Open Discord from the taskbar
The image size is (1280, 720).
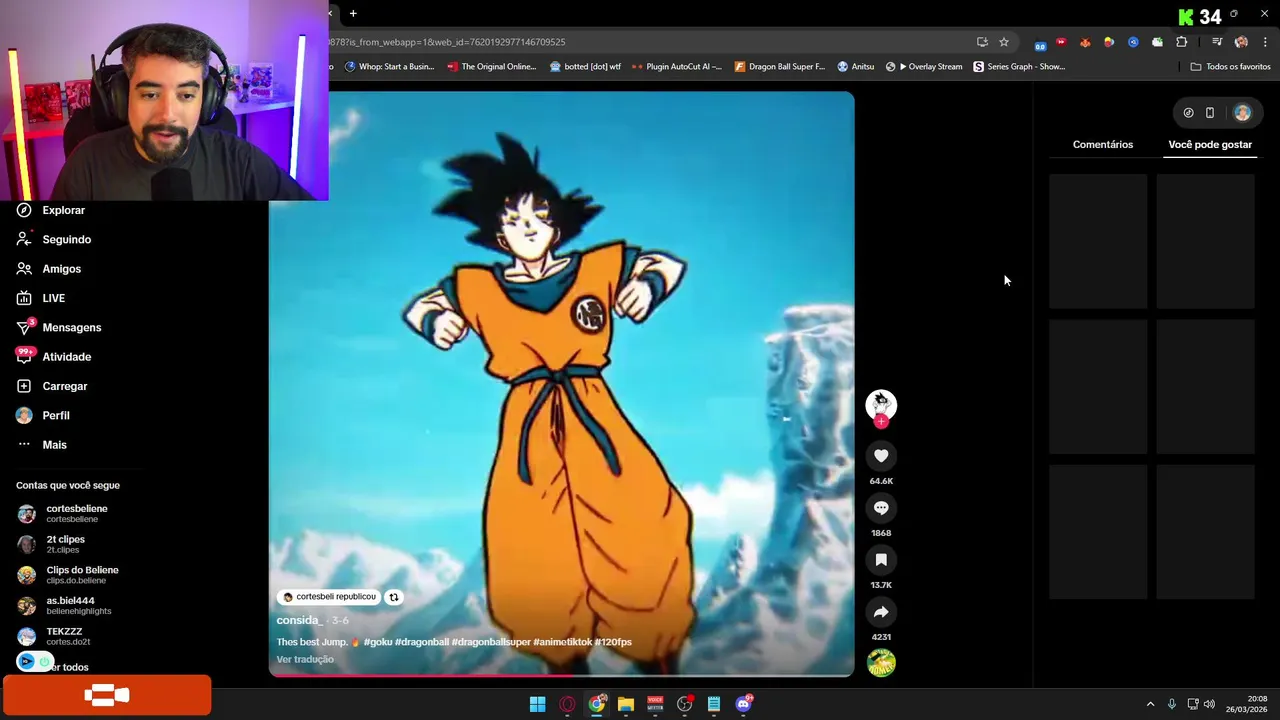743,704
